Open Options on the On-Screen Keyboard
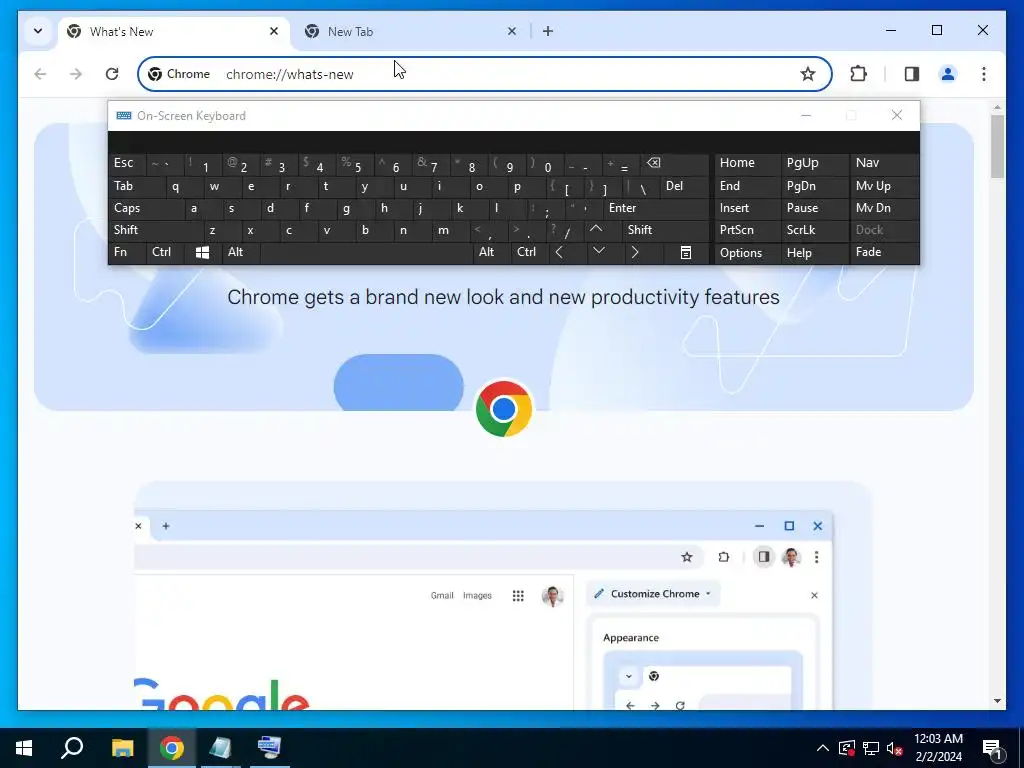Viewport: 1024px width, 768px height. pyautogui.click(x=747, y=253)
